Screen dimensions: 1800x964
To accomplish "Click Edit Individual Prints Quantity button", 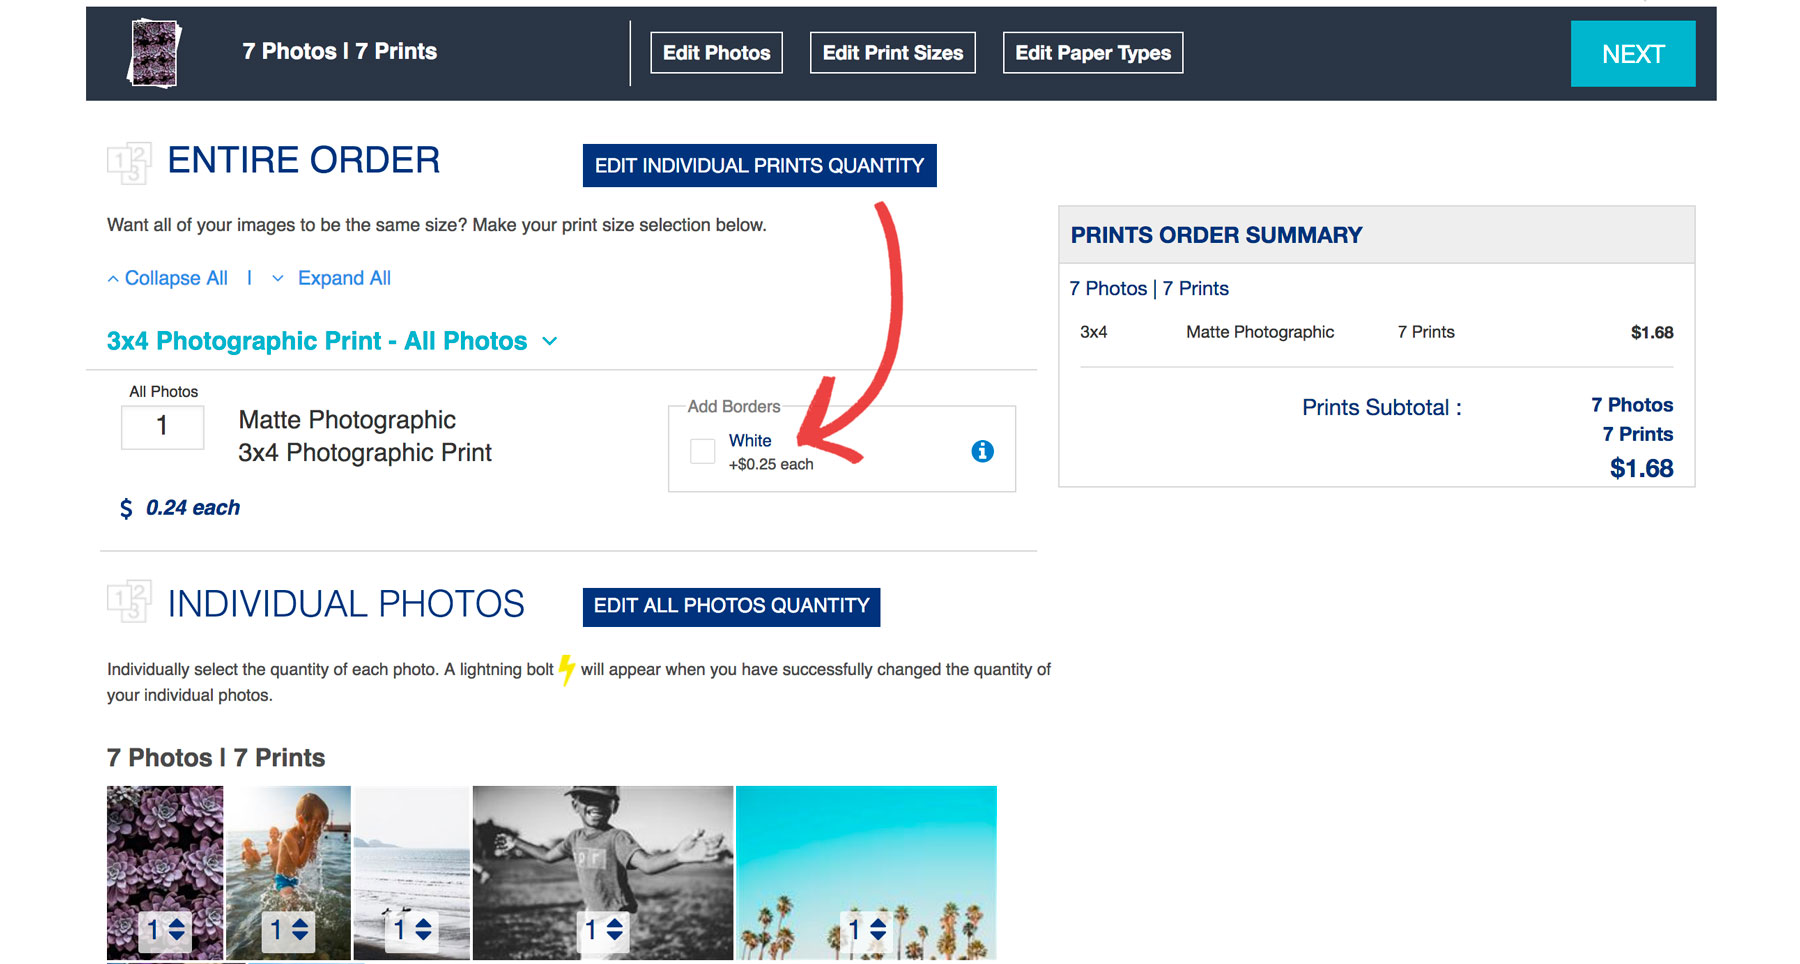I will coord(759,166).
